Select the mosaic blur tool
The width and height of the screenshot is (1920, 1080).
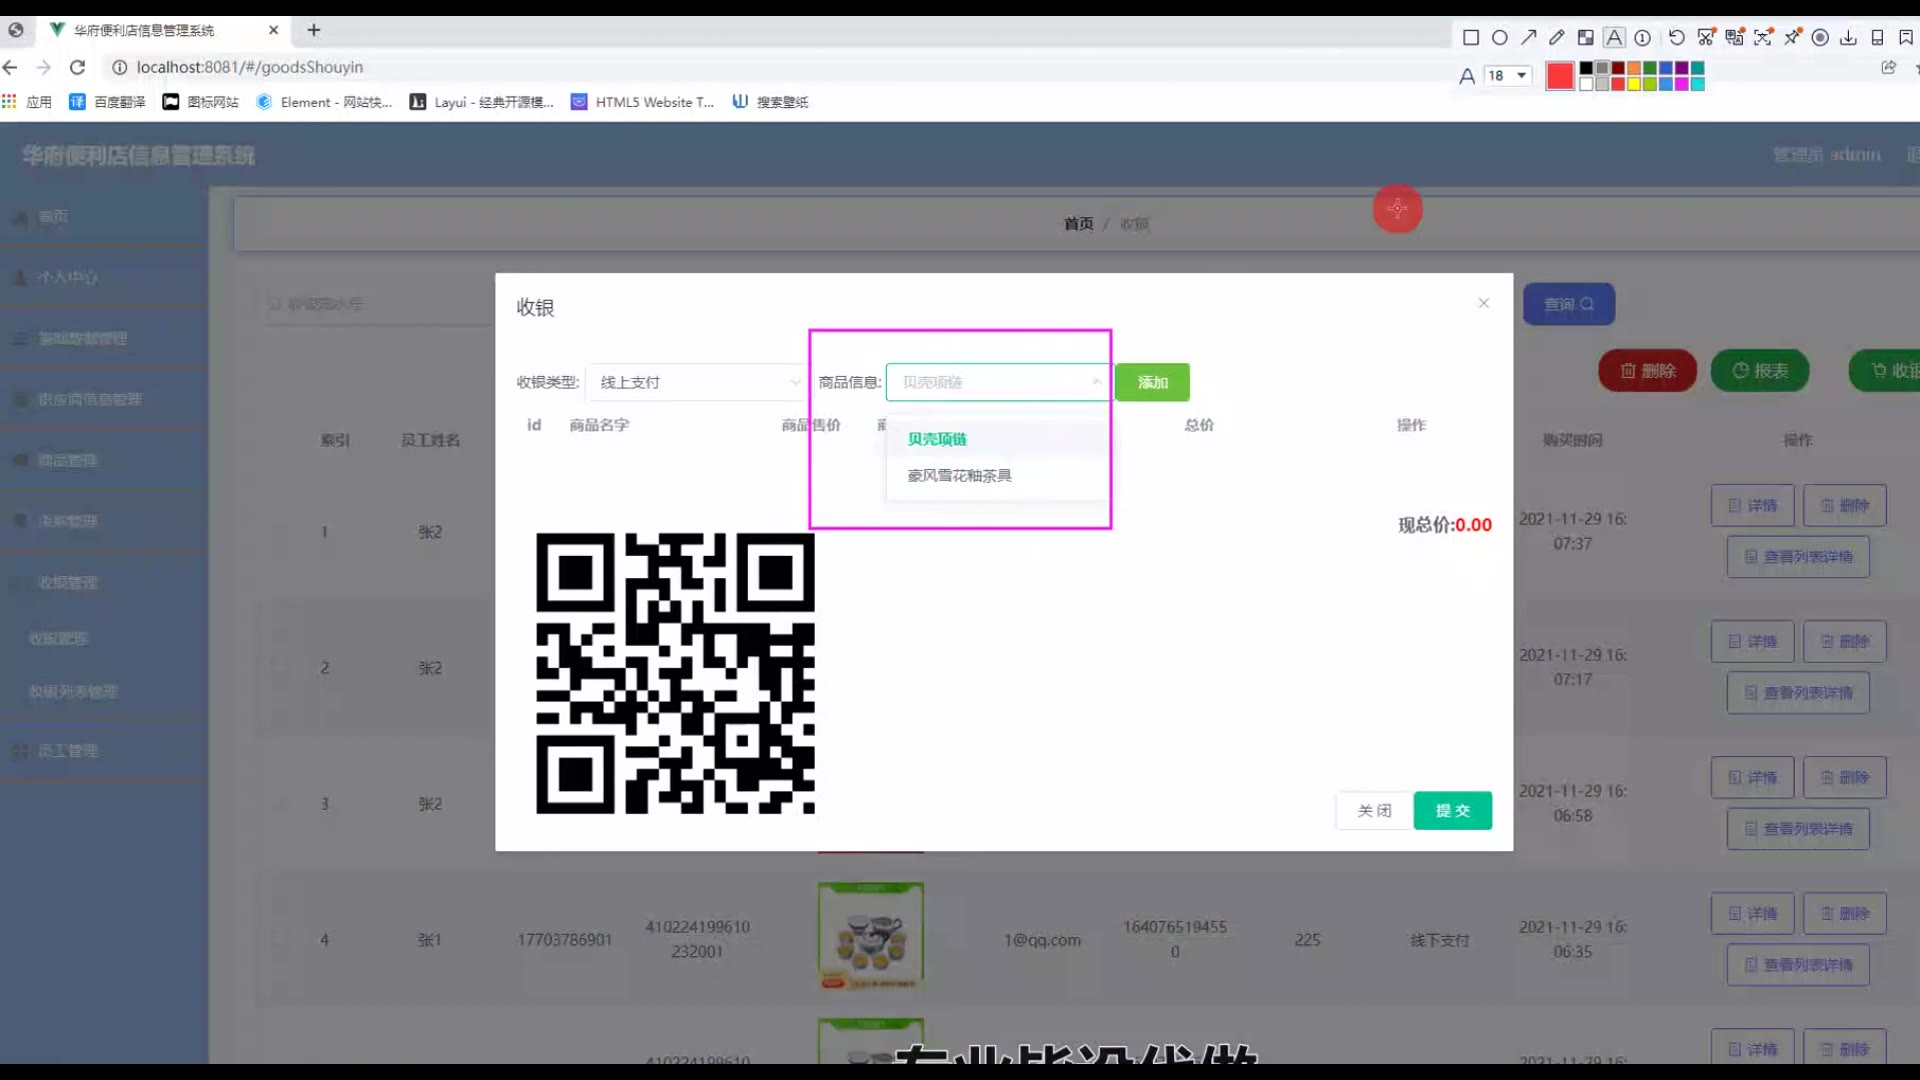pyautogui.click(x=1585, y=38)
